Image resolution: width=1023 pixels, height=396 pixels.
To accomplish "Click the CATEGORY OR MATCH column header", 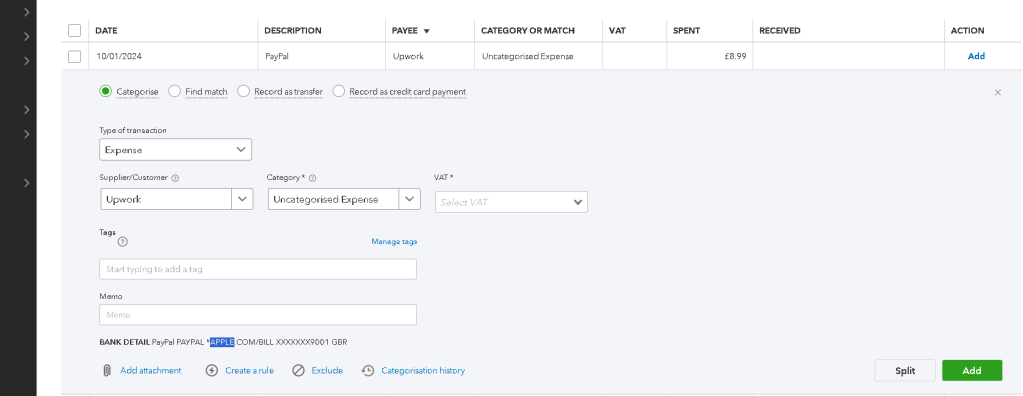I will pos(528,31).
